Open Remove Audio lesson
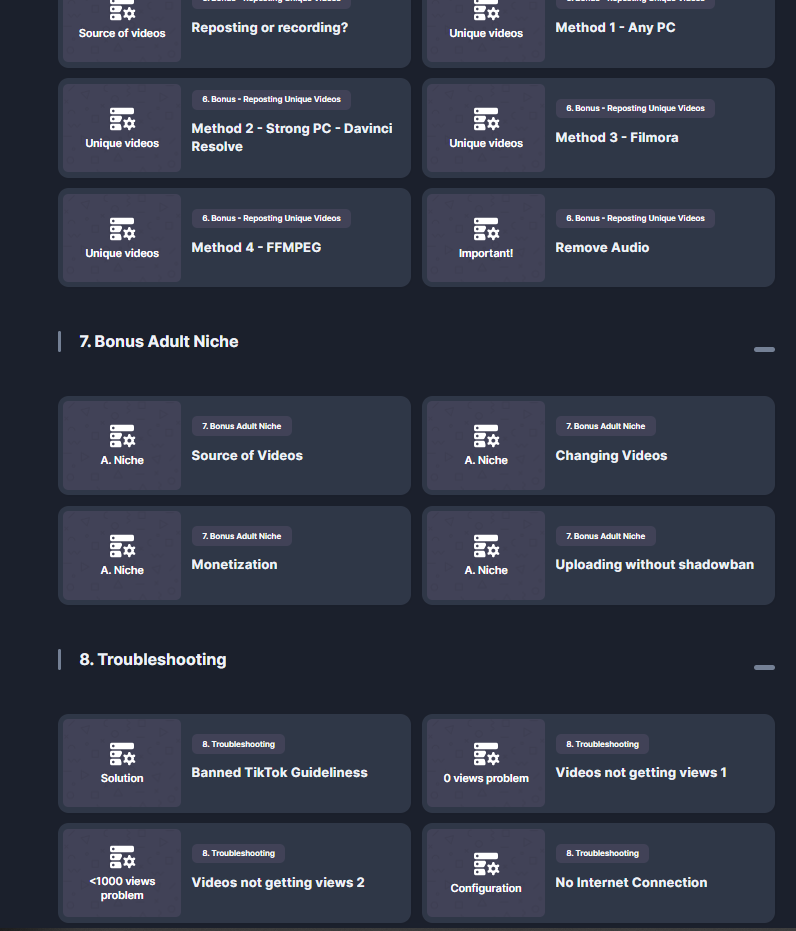Image resolution: width=796 pixels, height=931 pixels. tap(602, 247)
